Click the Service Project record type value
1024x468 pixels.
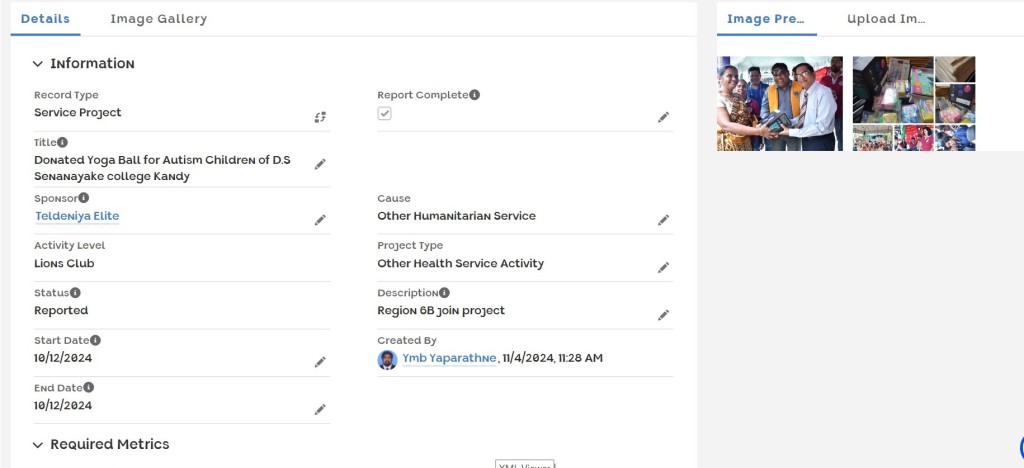coord(78,112)
